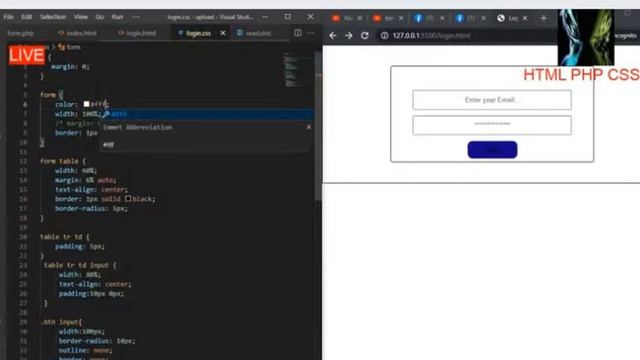Click the 'width: 60%;' line
This screenshot has width=640, height=360.
click(x=76, y=171)
